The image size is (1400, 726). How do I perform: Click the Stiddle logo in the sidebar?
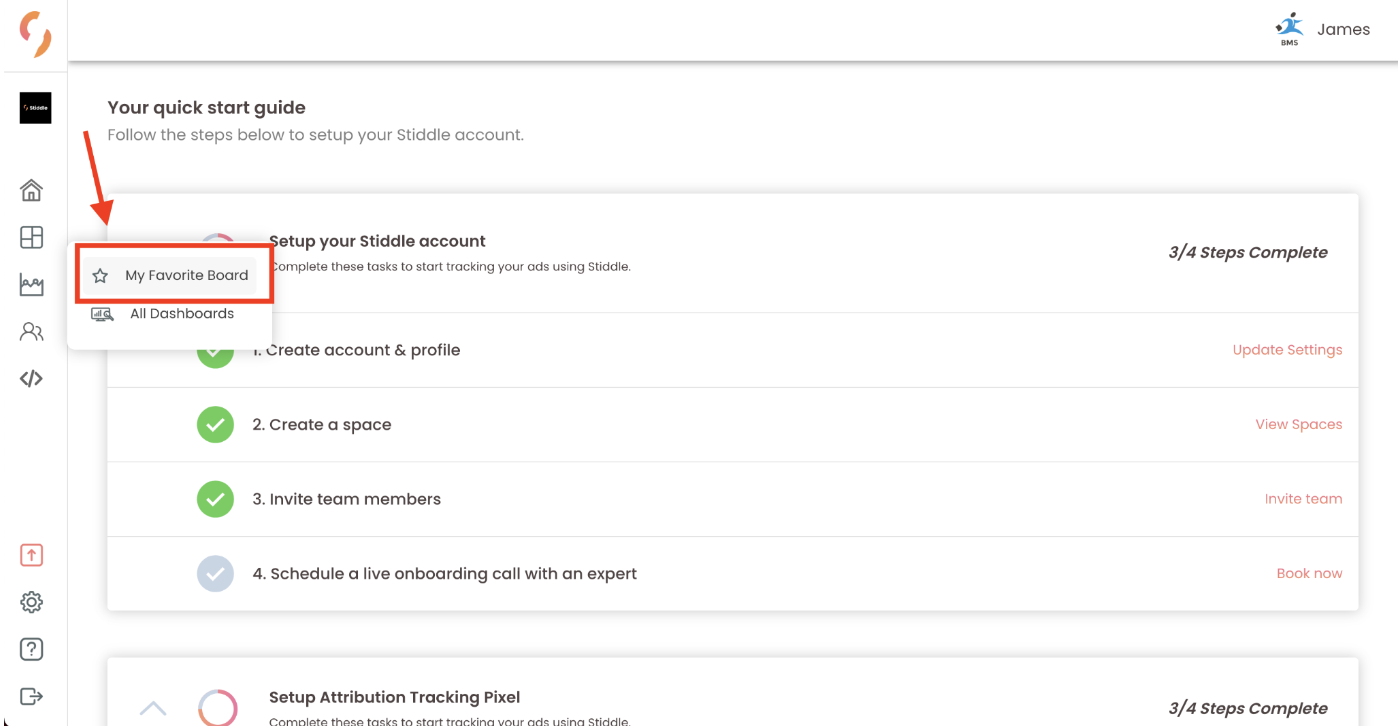[x=35, y=34]
